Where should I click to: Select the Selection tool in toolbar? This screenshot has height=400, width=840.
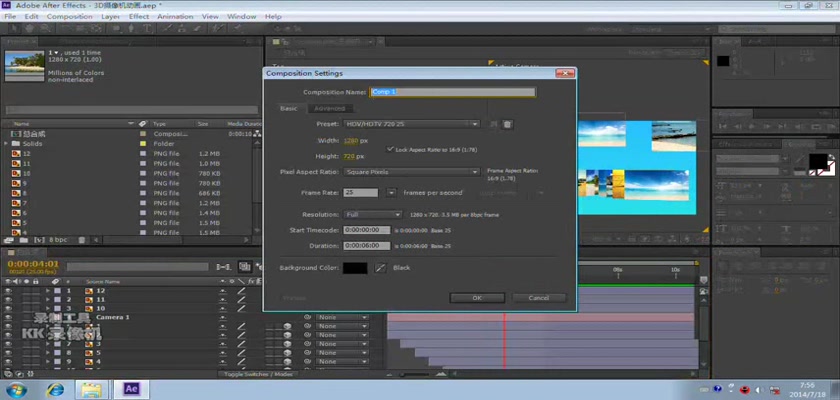[x=14, y=28]
